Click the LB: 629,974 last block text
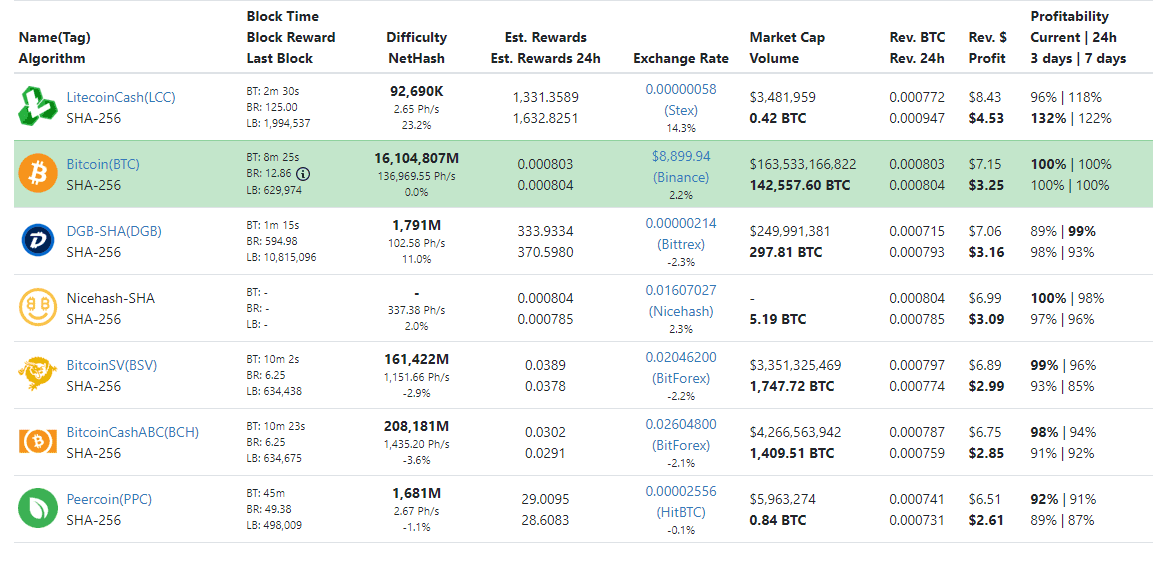 click(x=274, y=190)
